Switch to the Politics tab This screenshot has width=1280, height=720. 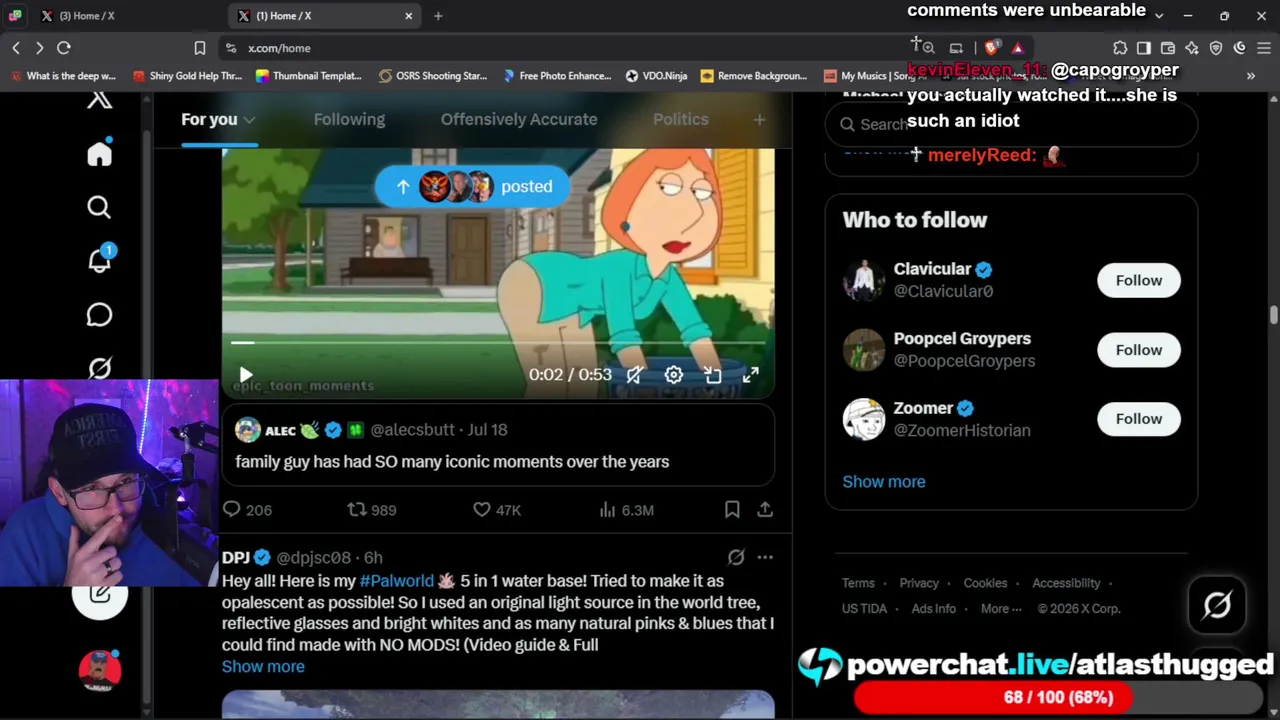(x=681, y=120)
